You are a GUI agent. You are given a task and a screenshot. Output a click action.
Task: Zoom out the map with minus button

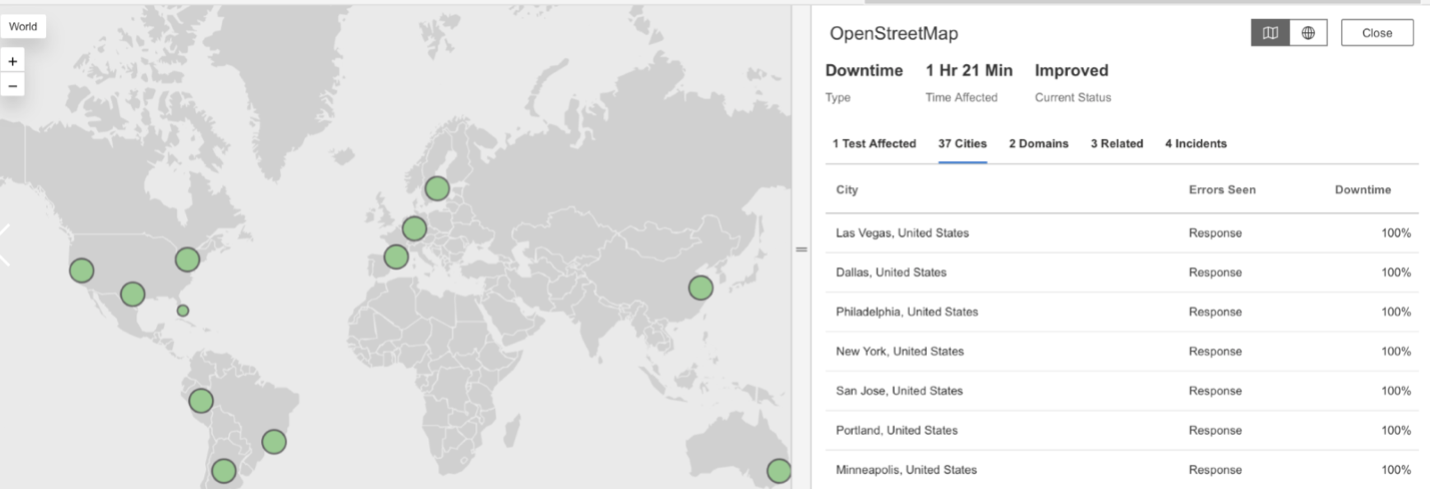click(x=13, y=86)
